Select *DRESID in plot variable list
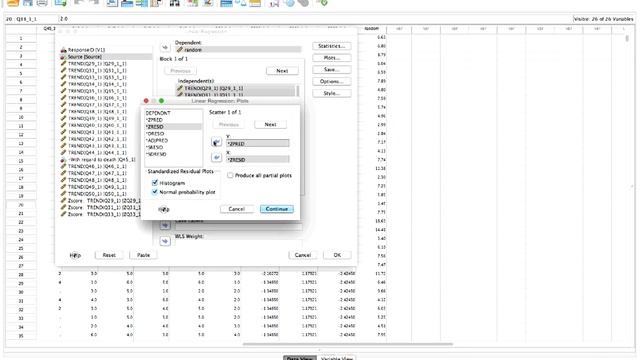Screen dimensions: 640x360 pos(173,133)
